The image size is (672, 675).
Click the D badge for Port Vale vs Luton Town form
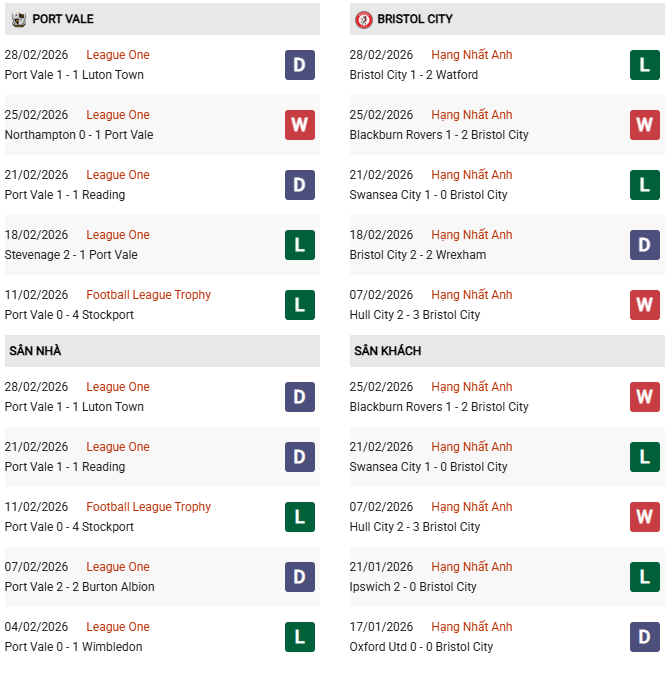300,65
